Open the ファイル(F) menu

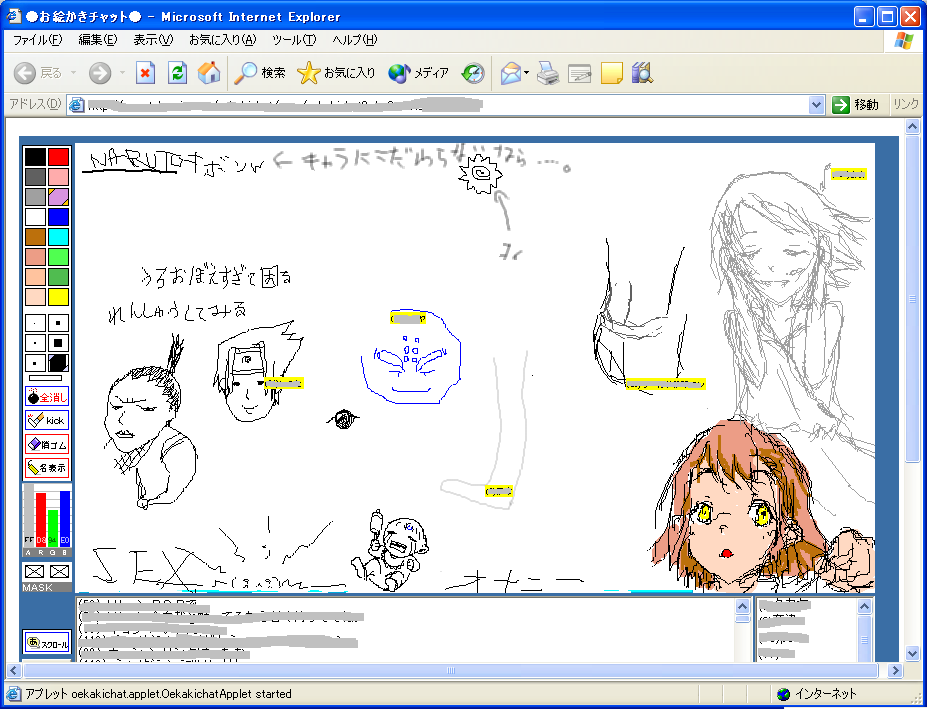[37, 40]
